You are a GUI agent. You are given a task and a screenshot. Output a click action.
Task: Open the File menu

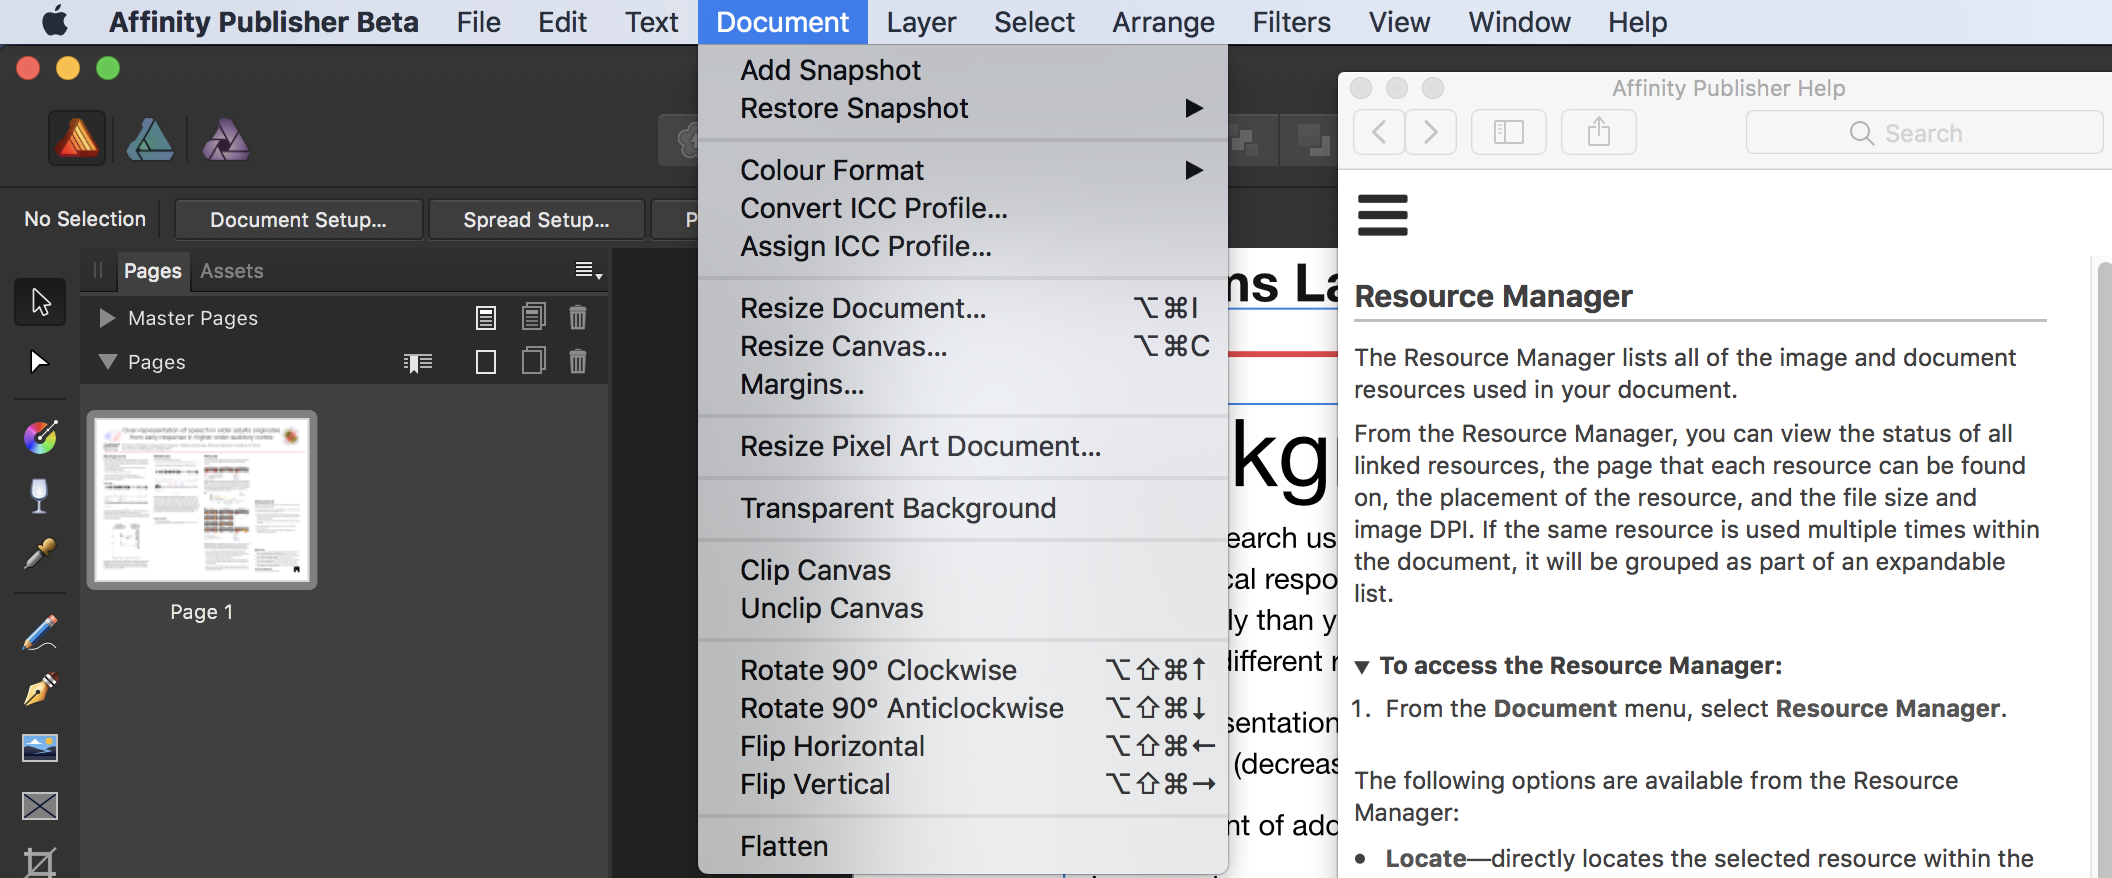click(479, 22)
